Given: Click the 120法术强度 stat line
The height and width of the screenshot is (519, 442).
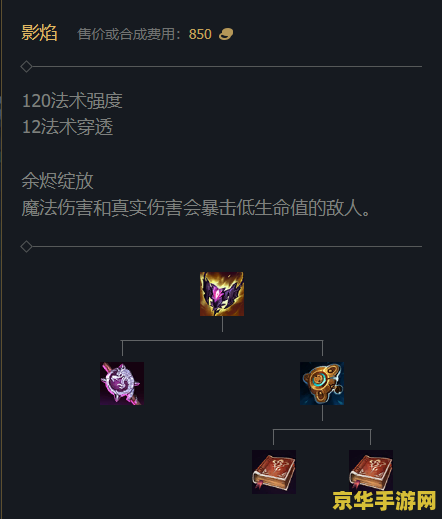Looking at the screenshot, I should tap(72, 101).
